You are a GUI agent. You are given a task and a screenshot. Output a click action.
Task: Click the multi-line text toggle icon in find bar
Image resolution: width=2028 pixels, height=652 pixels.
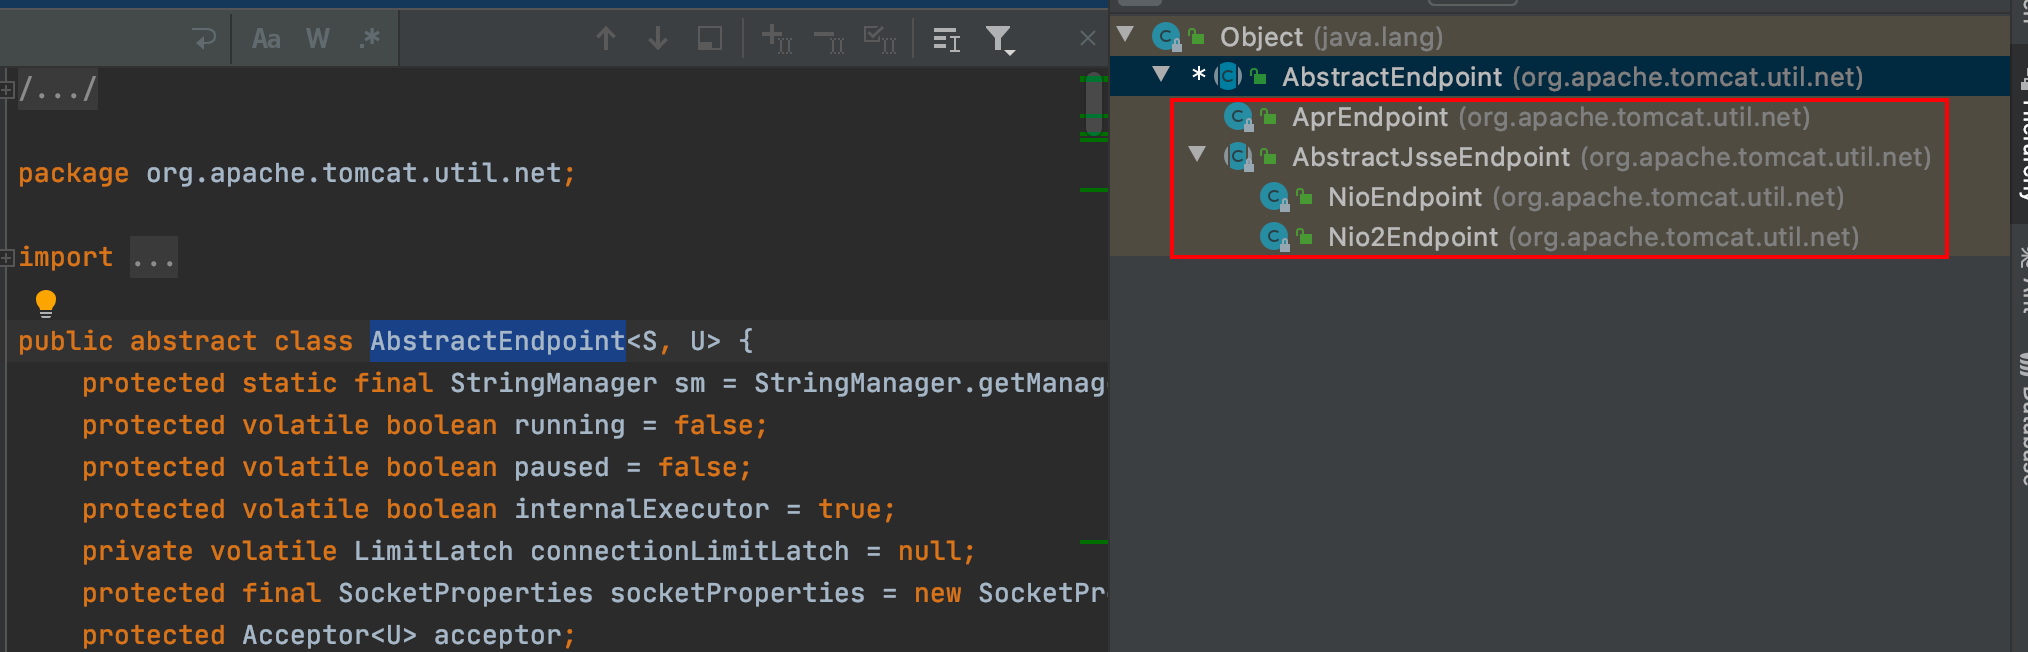[946, 39]
